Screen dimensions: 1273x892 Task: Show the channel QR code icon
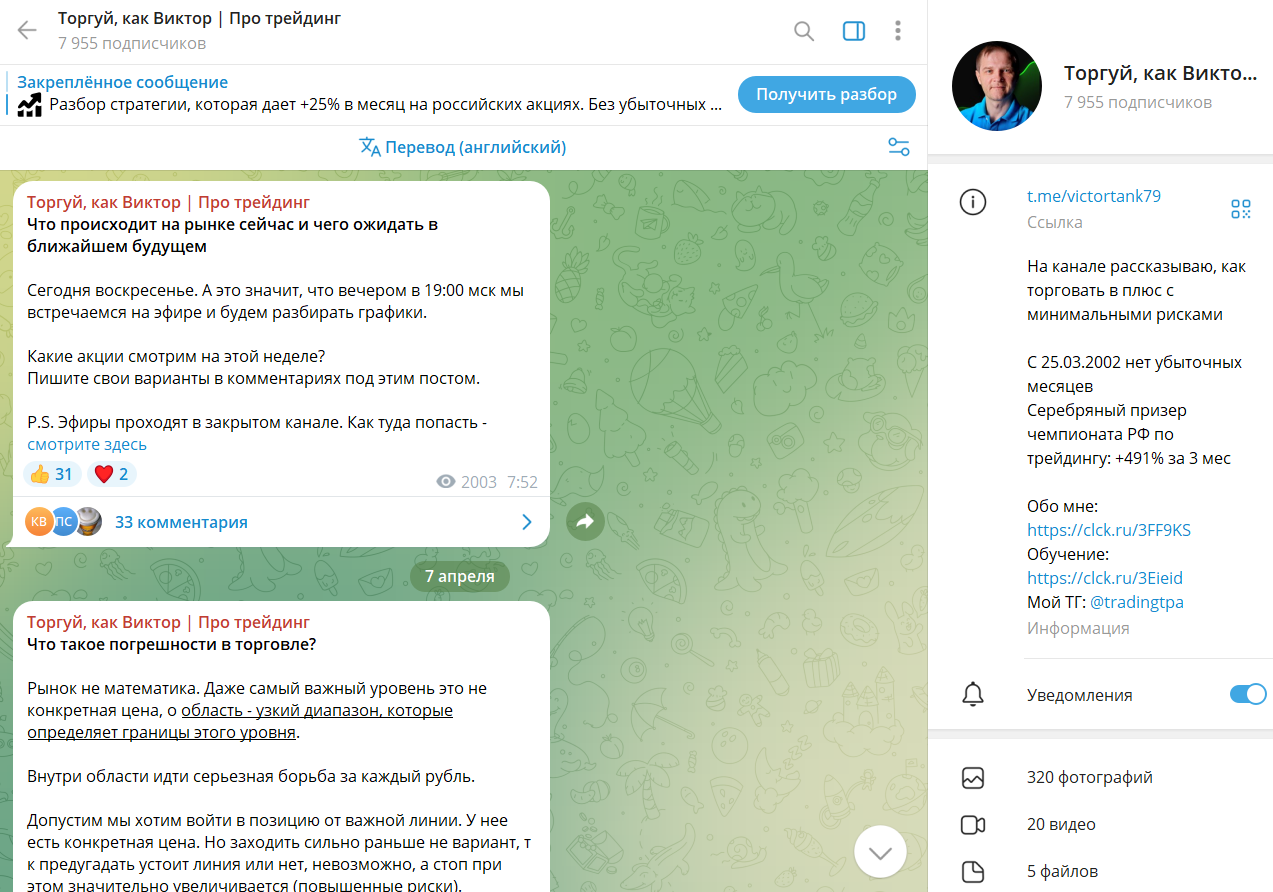click(1241, 209)
